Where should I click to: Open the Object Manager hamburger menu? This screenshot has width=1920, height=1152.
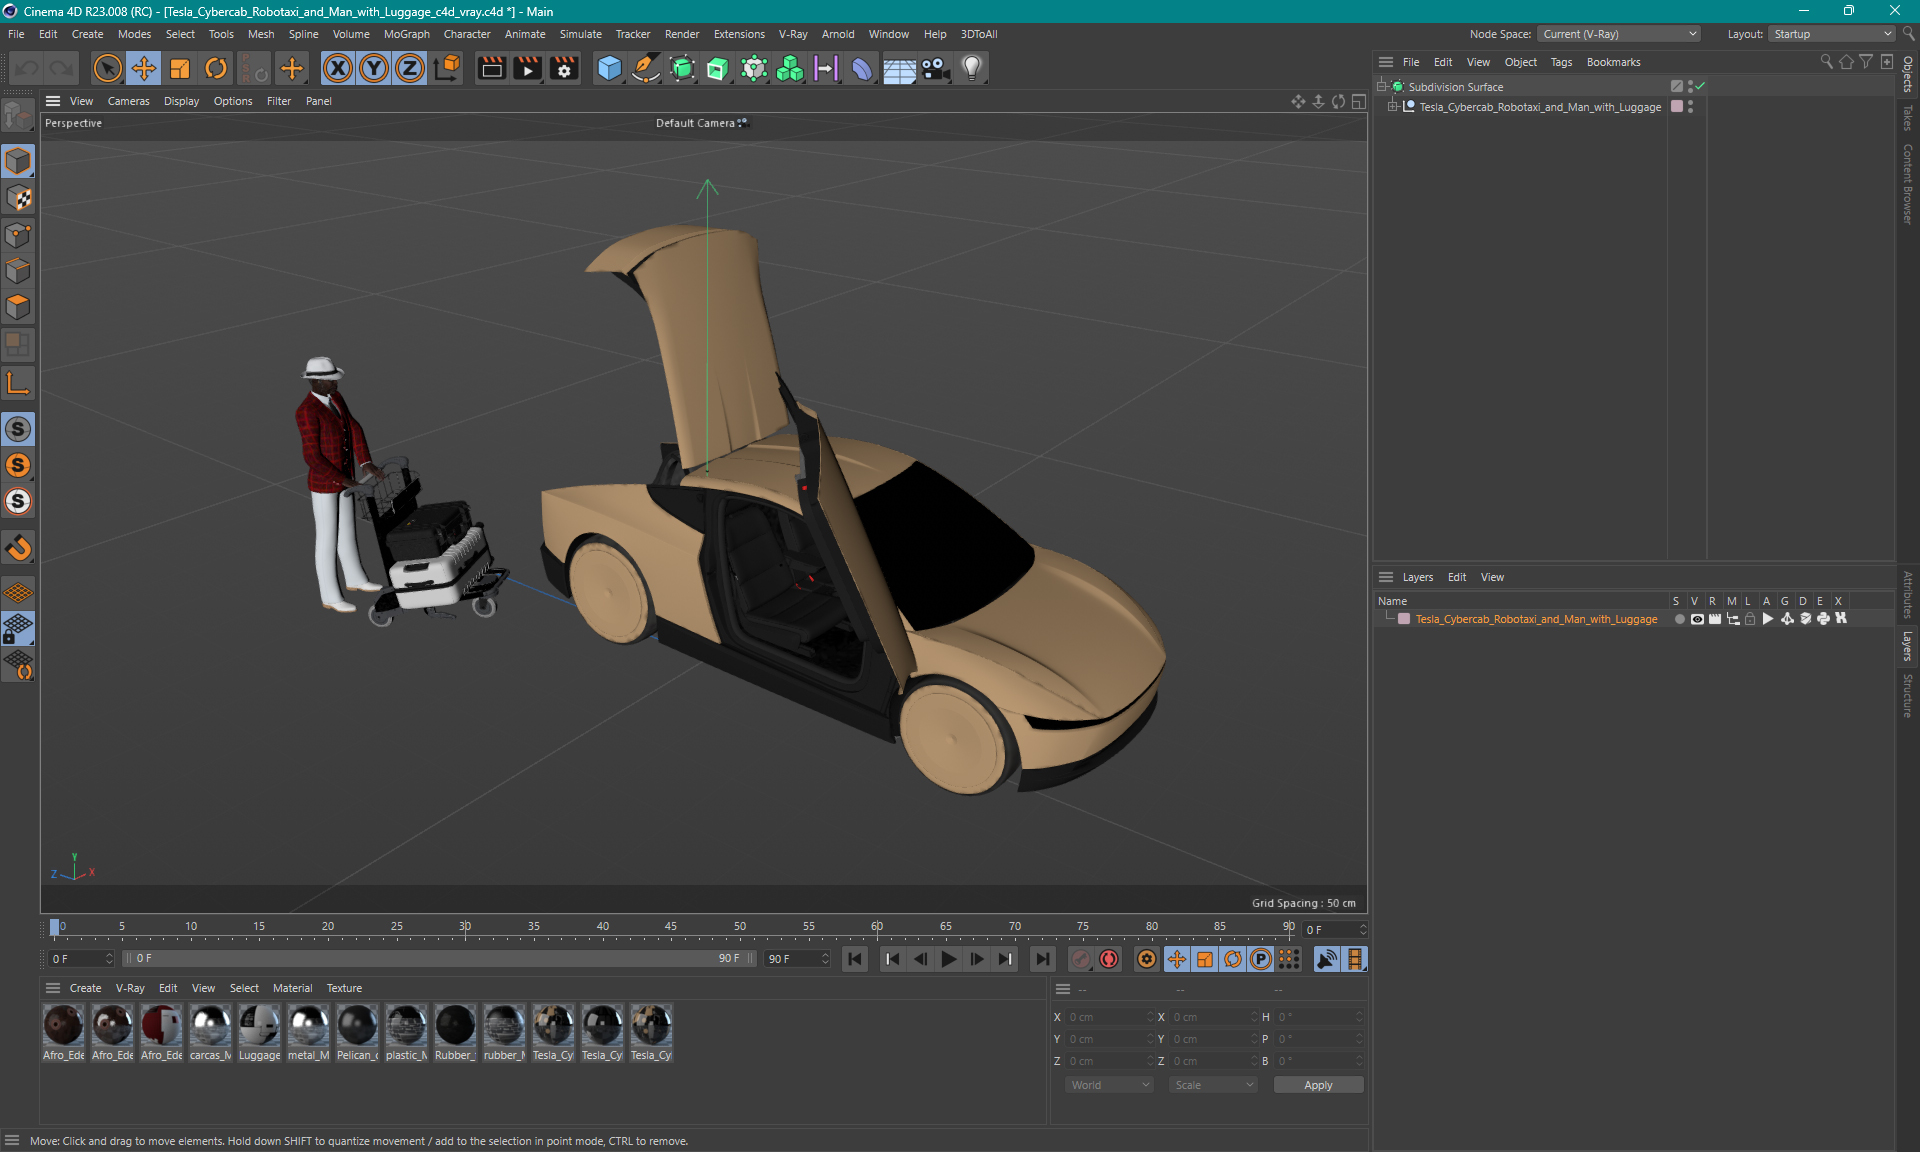[1386, 62]
